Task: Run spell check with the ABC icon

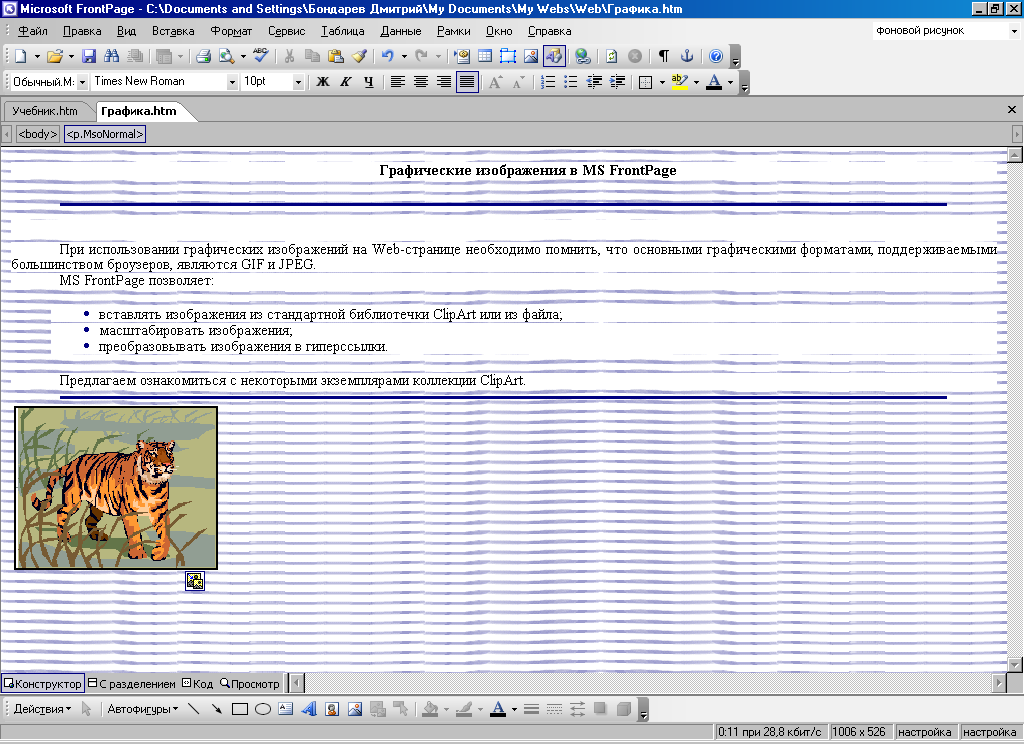Action: point(261,56)
